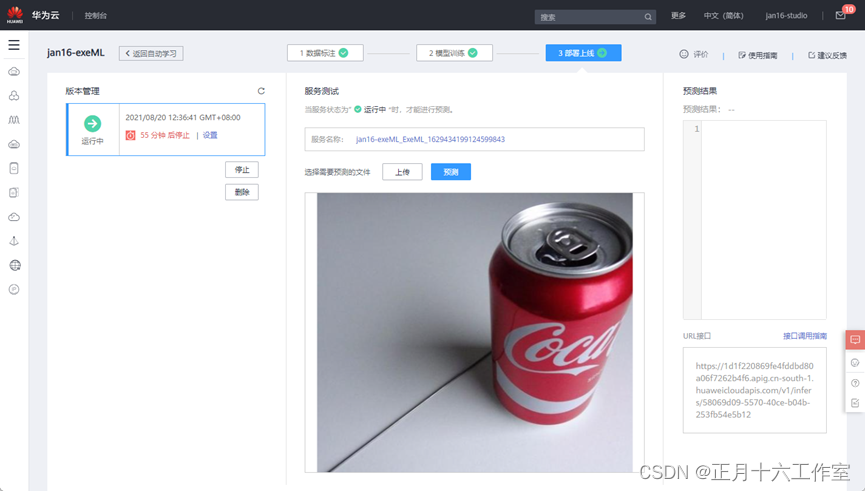Viewport: 865px width, 491px height.
Task: Click the copy-style sidebar icon
Action: 14,193
